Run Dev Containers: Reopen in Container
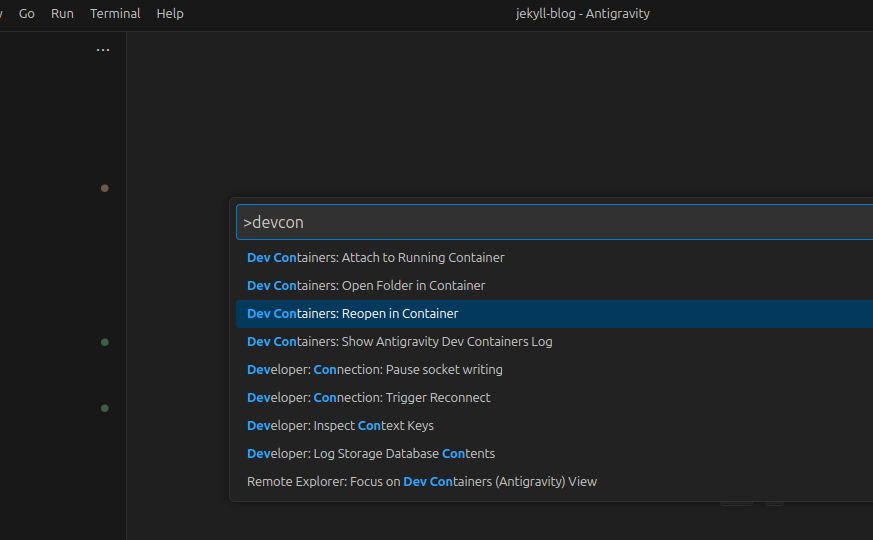Image resolution: width=873 pixels, height=540 pixels. click(353, 314)
